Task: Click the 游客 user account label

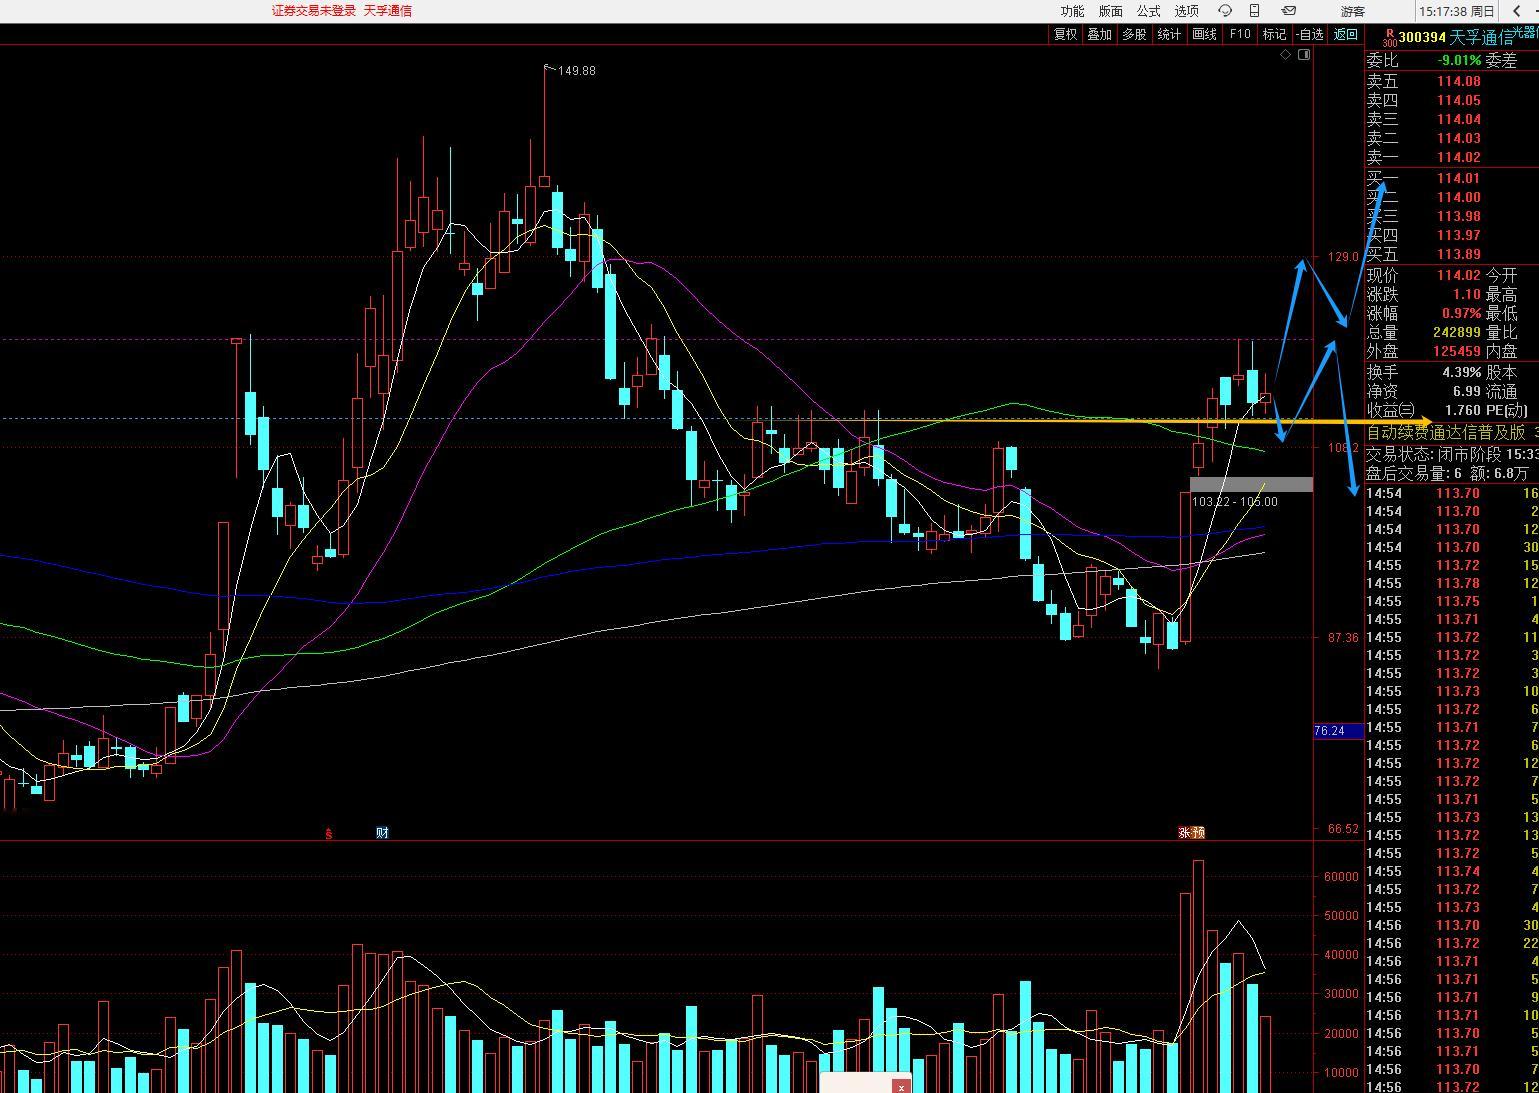Action: tap(1353, 11)
